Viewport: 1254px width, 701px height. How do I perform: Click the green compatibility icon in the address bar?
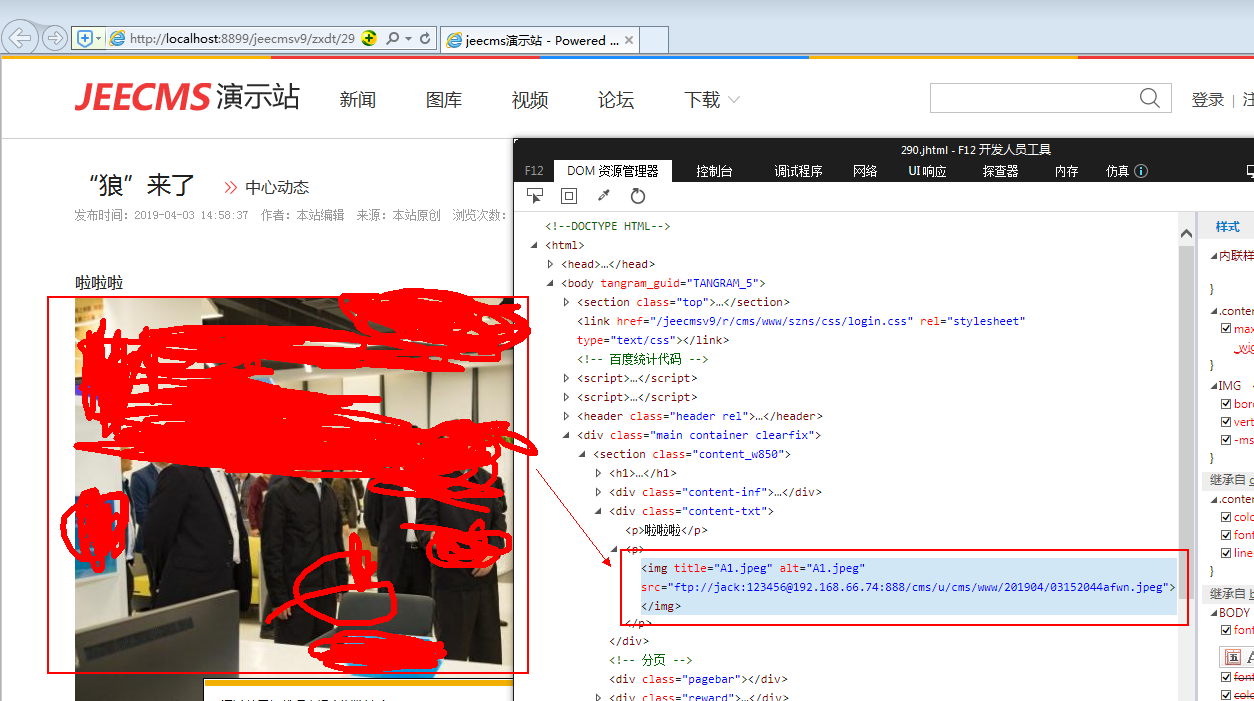click(x=369, y=38)
